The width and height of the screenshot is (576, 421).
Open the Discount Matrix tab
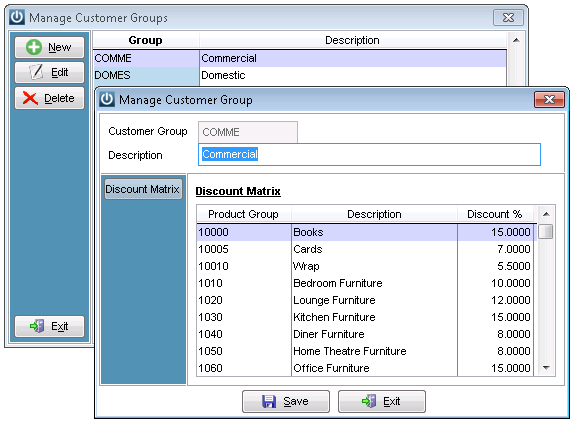143,189
